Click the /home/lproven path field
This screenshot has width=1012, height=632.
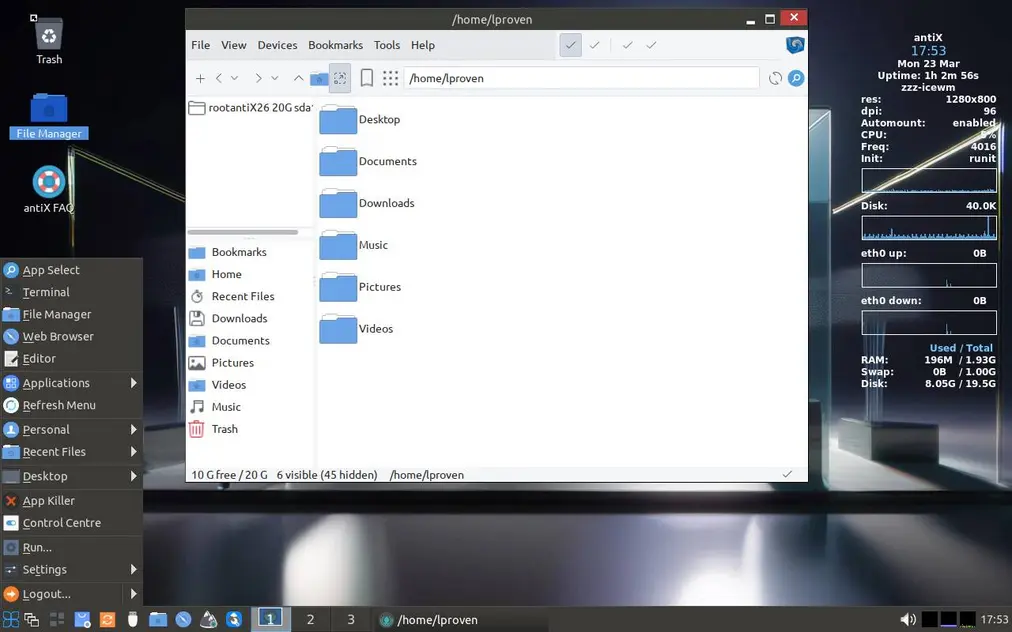[582, 78]
